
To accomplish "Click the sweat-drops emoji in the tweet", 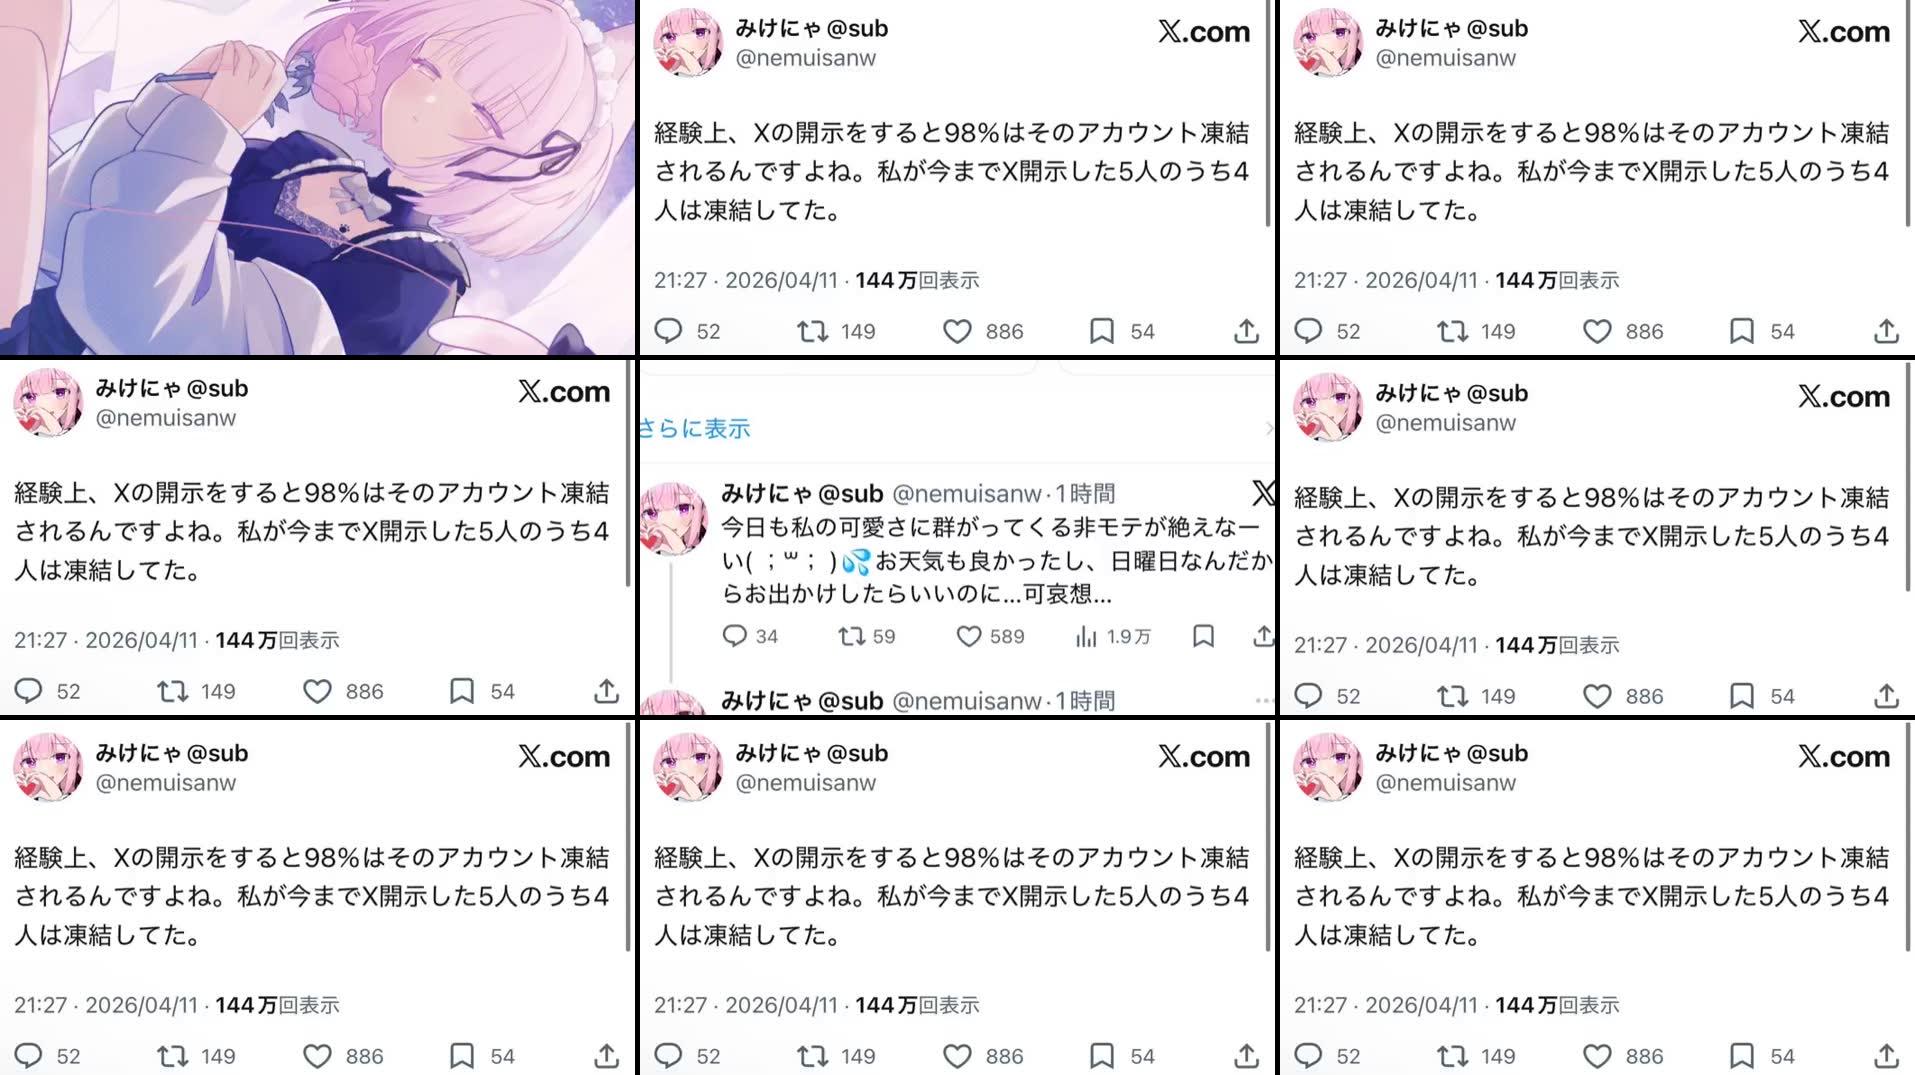I will [x=856, y=562].
